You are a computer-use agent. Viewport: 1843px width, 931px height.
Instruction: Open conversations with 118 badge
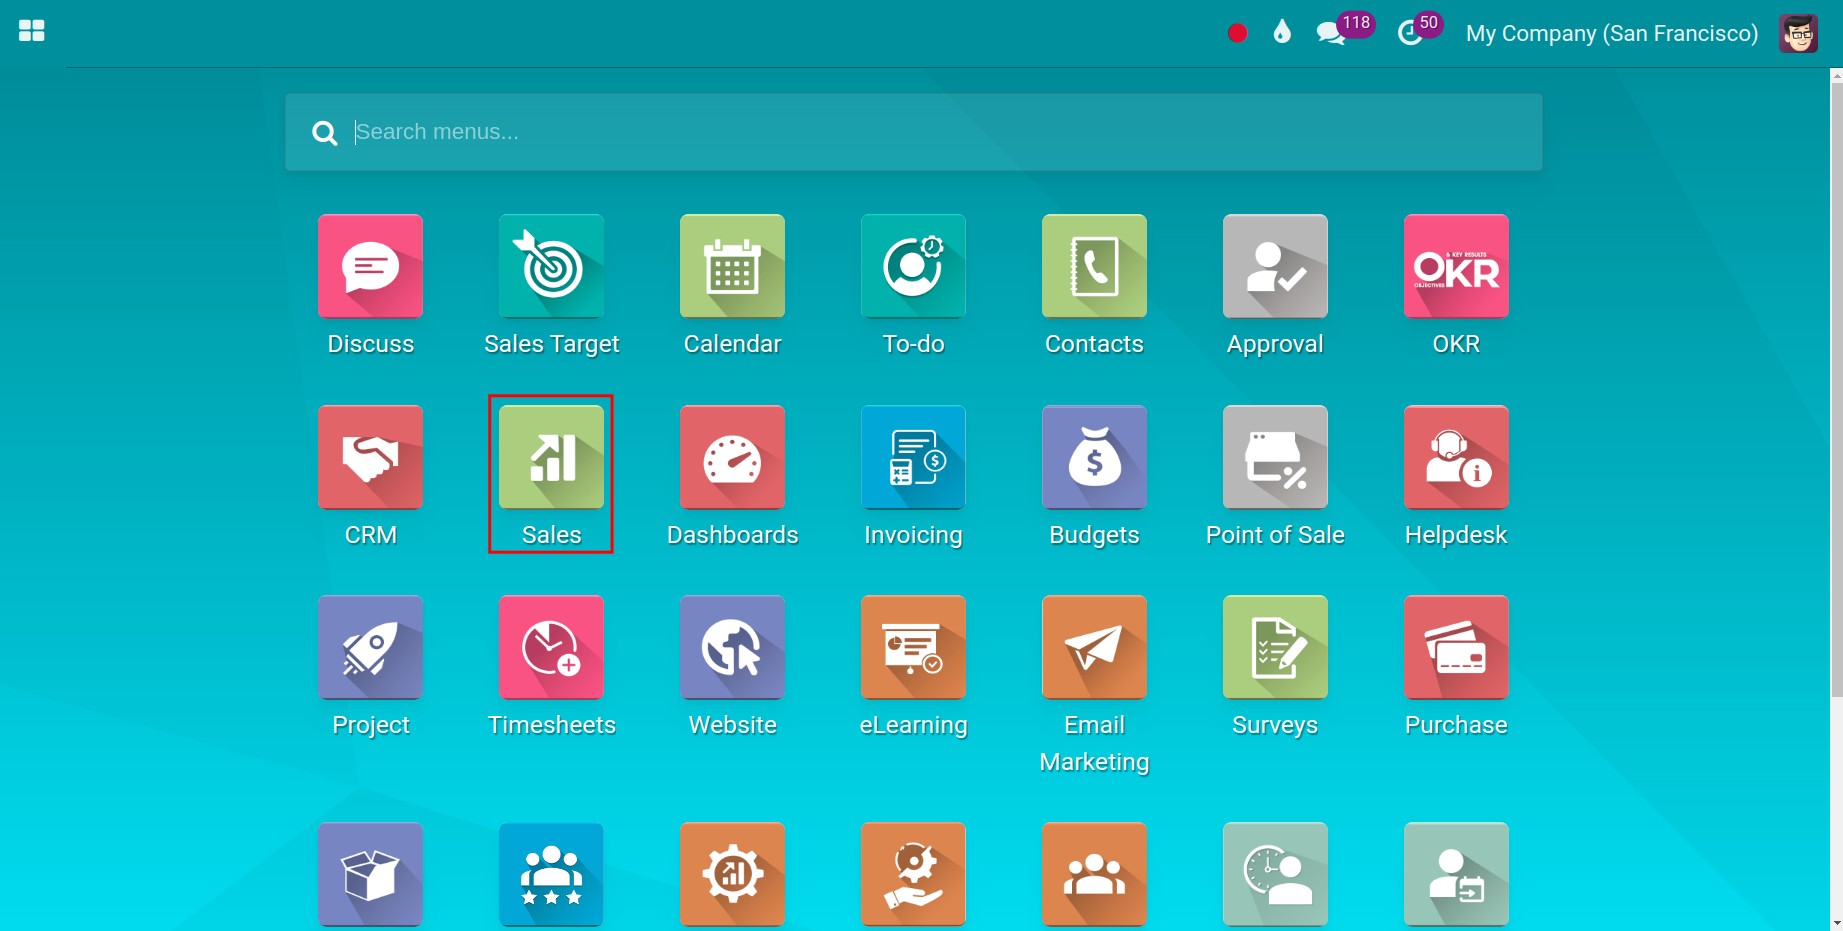[1344, 30]
